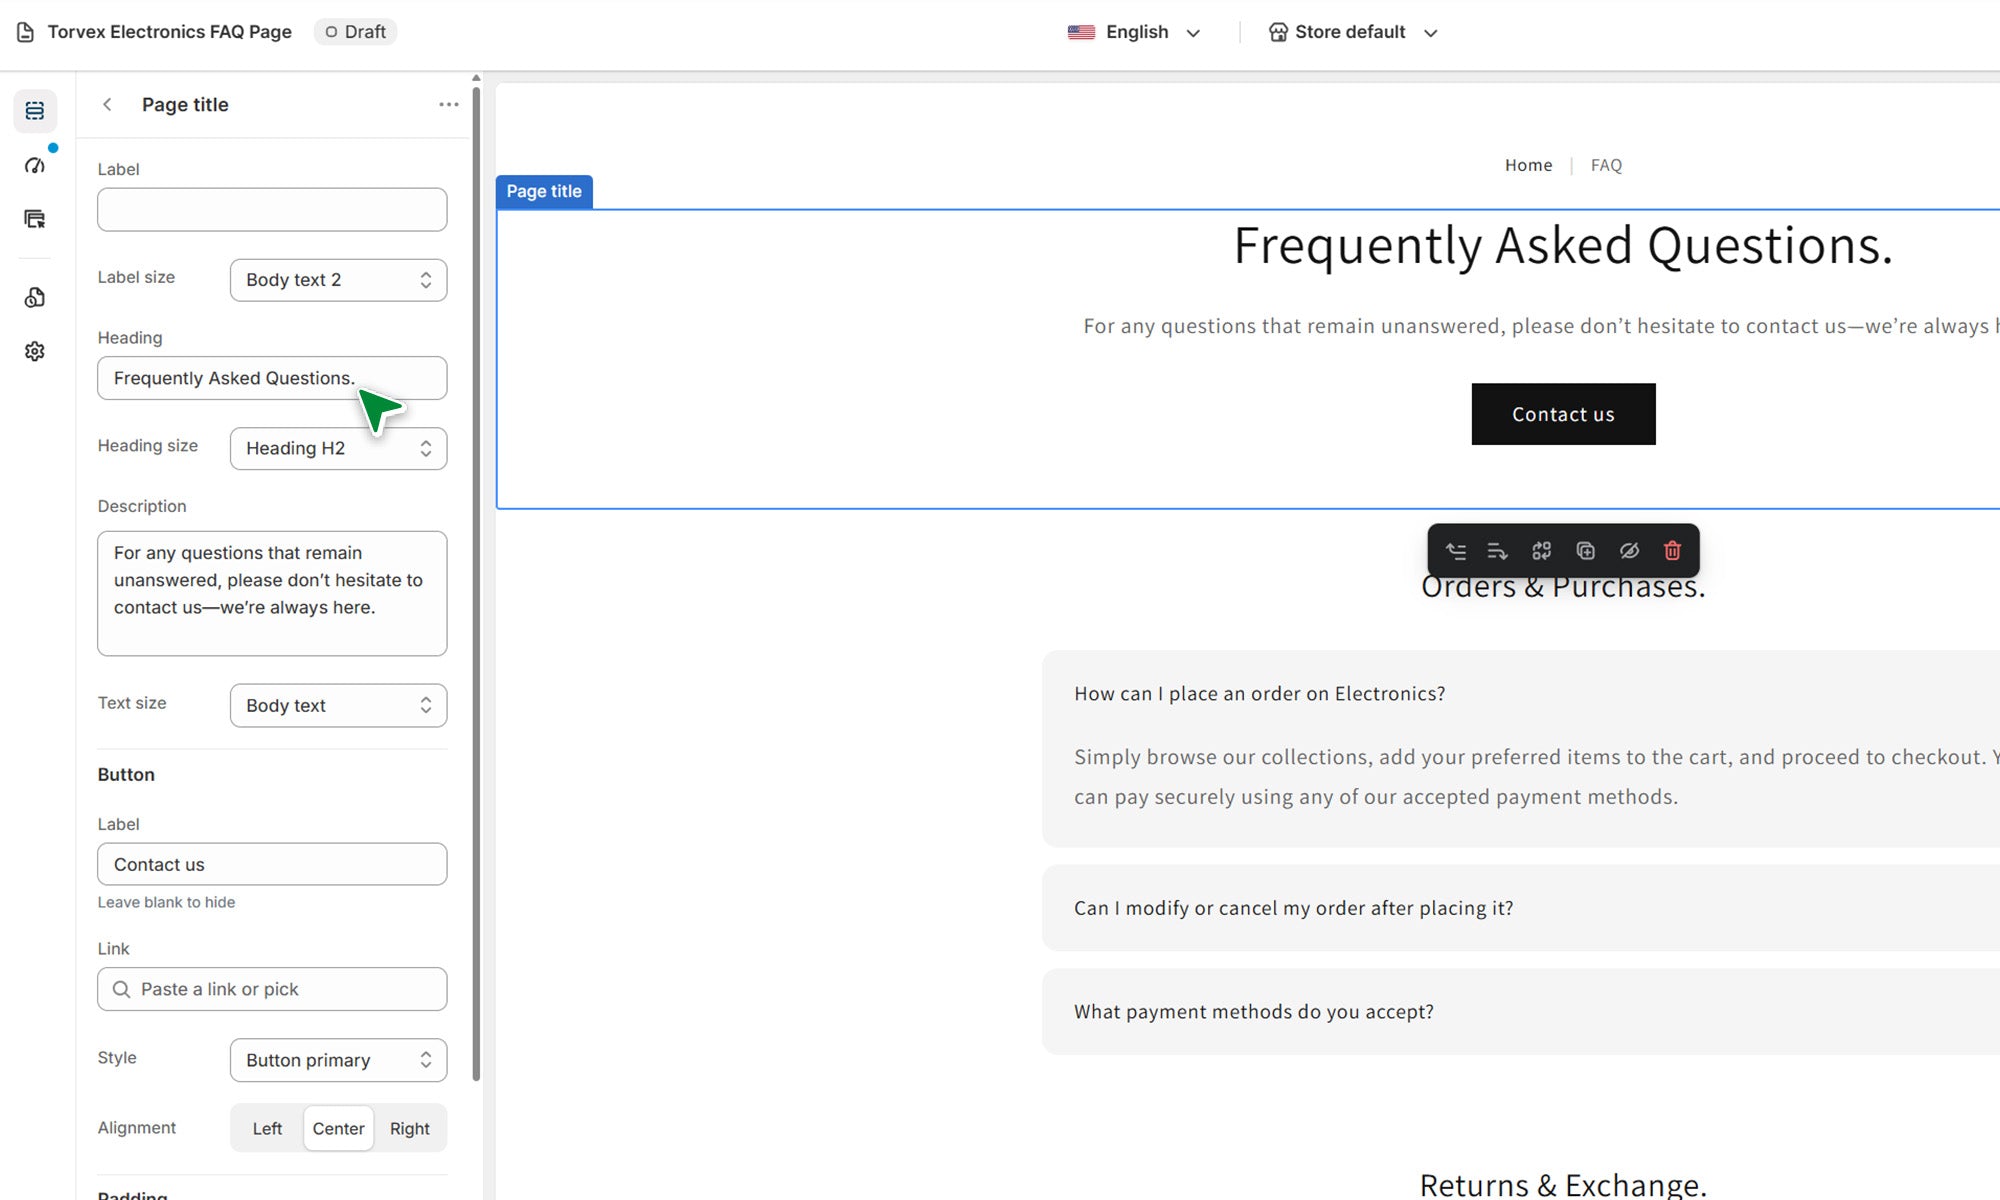Delete section with red trash icon
The height and width of the screenshot is (1200, 2000).
(x=1672, y=551)
